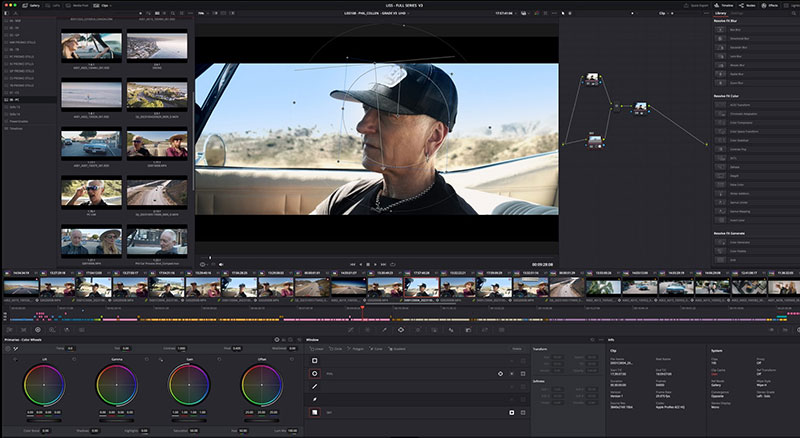Click the Box Blur effect icon

(719, 31)
